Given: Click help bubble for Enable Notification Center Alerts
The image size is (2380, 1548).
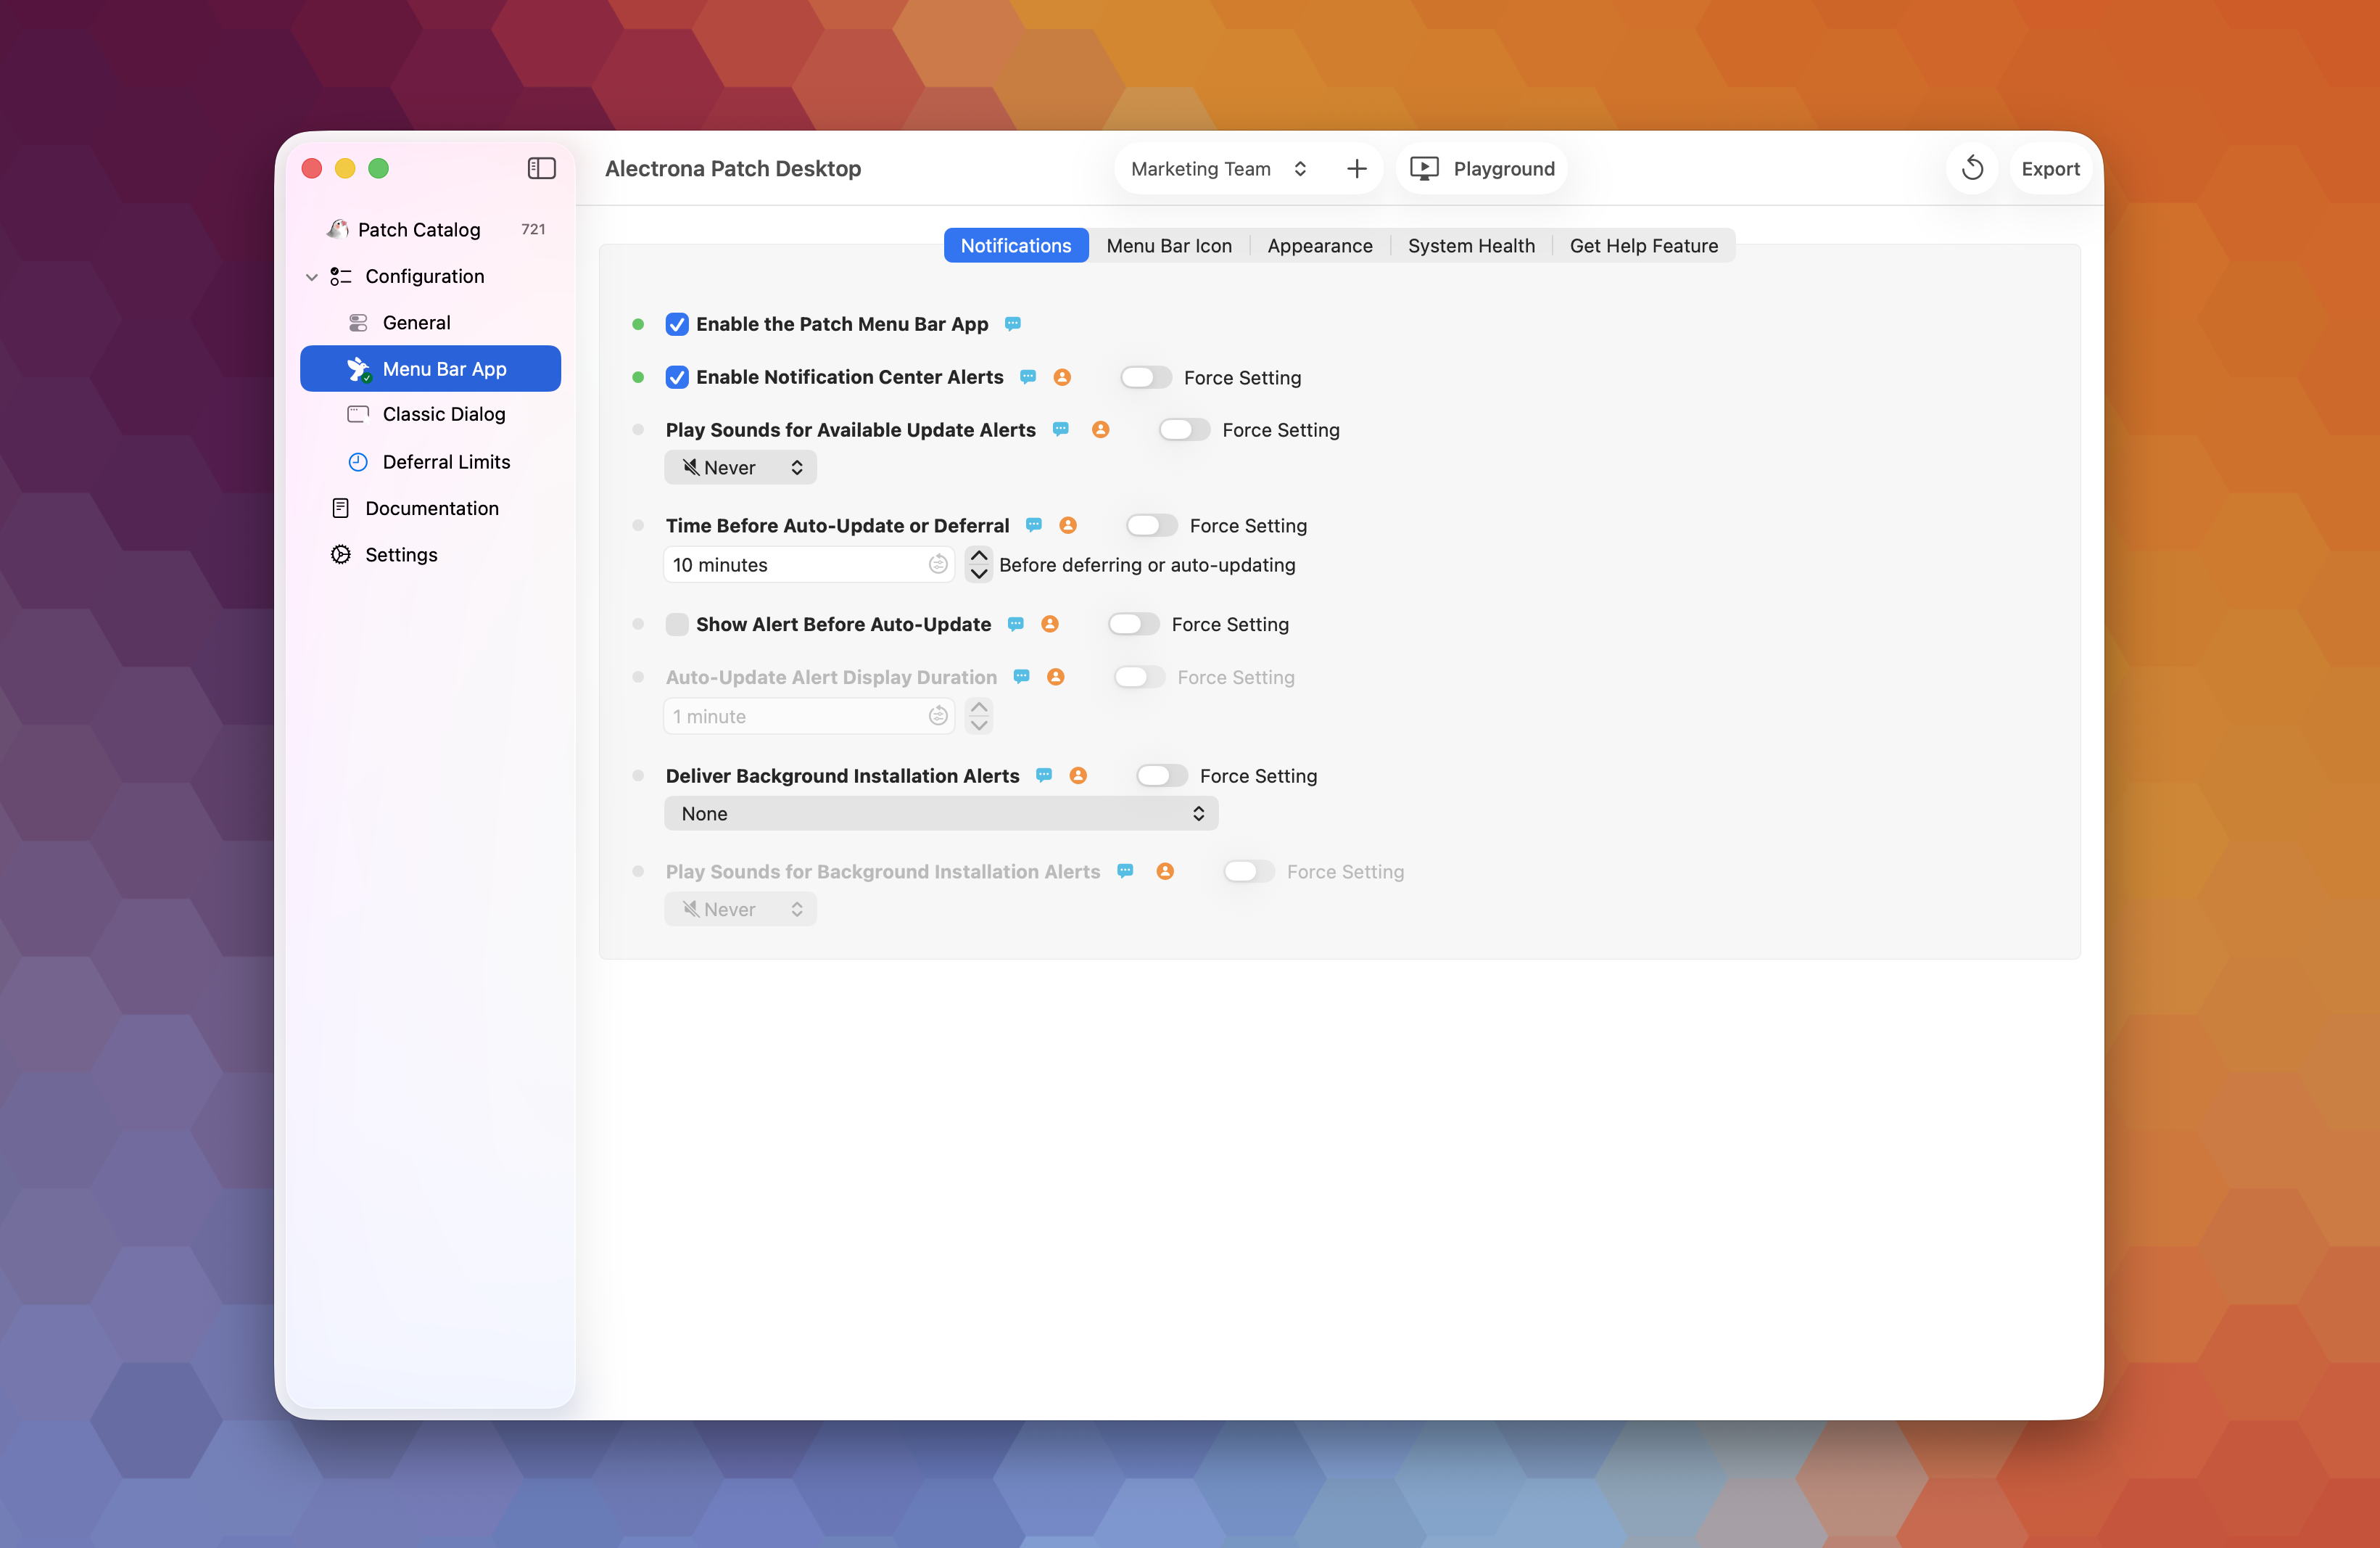Looking at the screenshot, I should tap(1028, 377).
